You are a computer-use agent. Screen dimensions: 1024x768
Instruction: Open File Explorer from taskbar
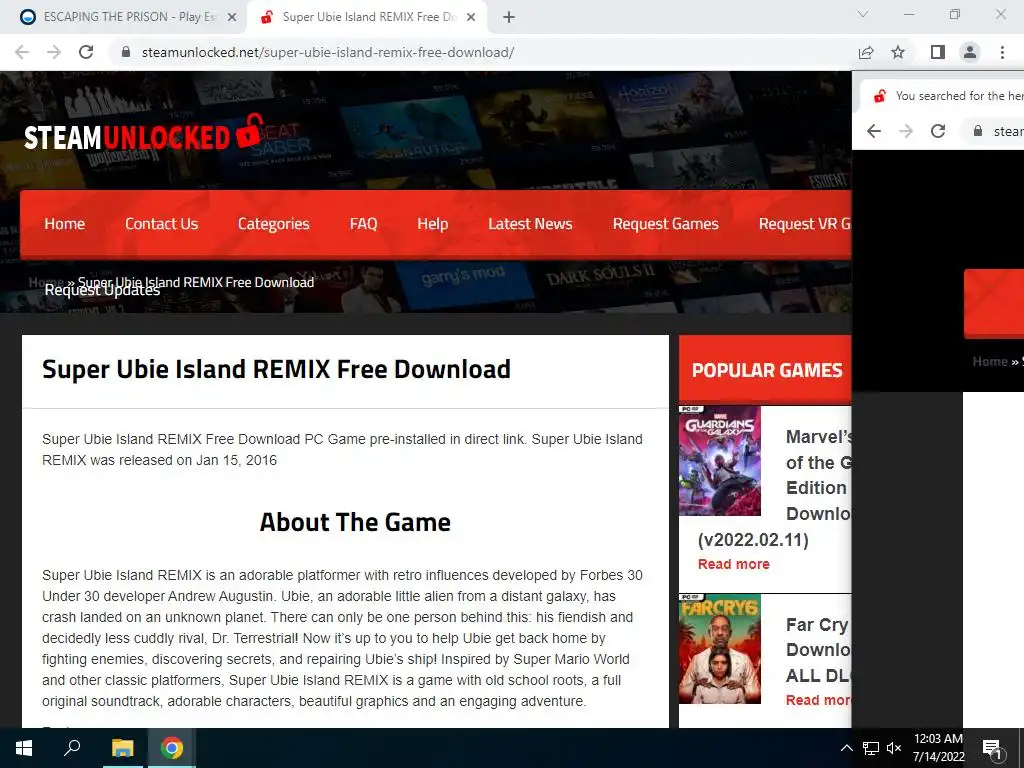point(122,748)
